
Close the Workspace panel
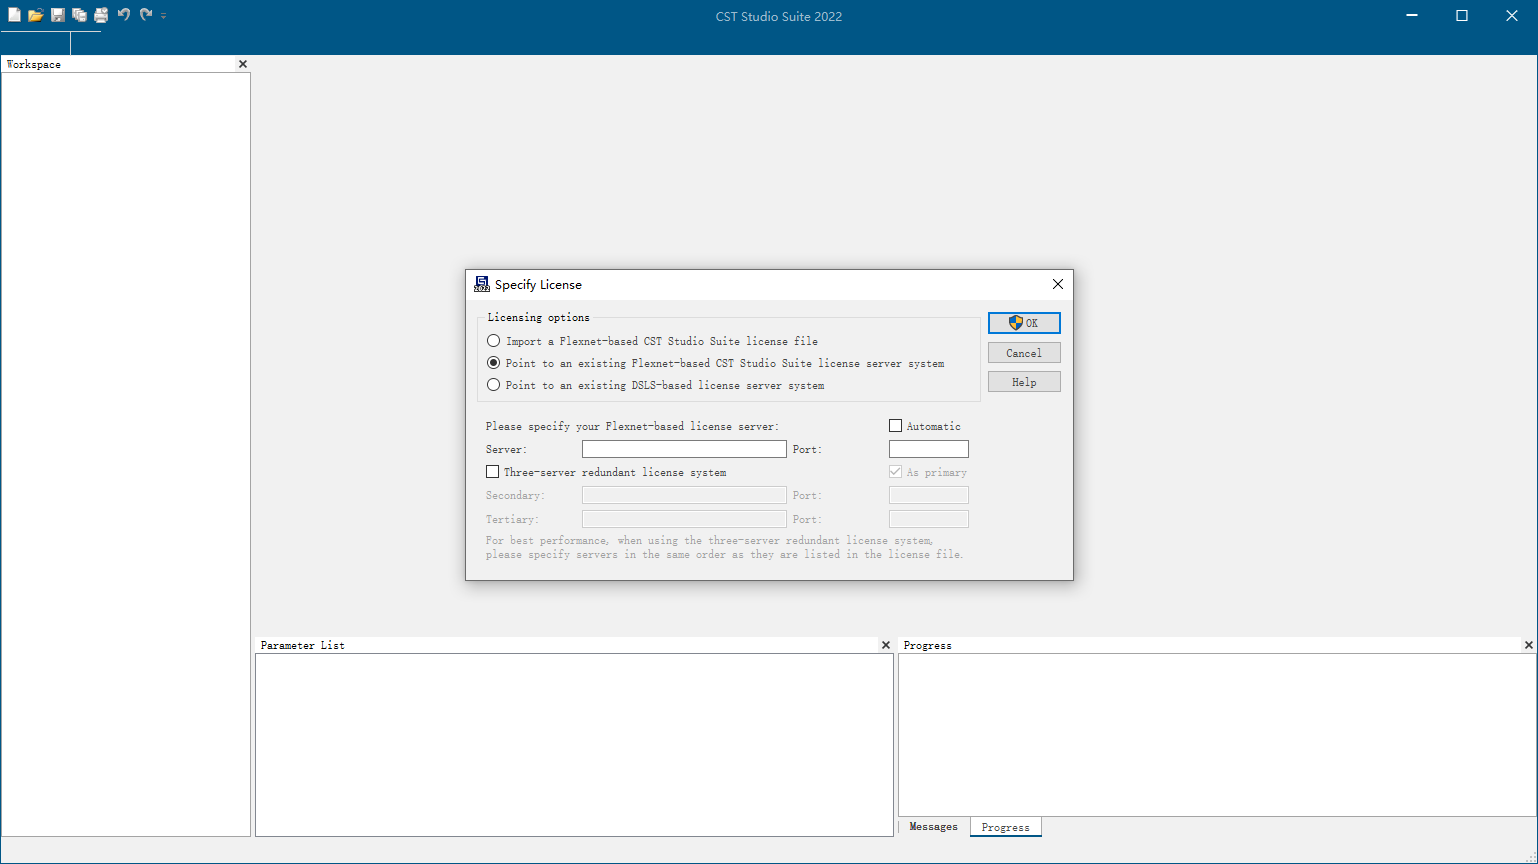[x=242, y=64]
